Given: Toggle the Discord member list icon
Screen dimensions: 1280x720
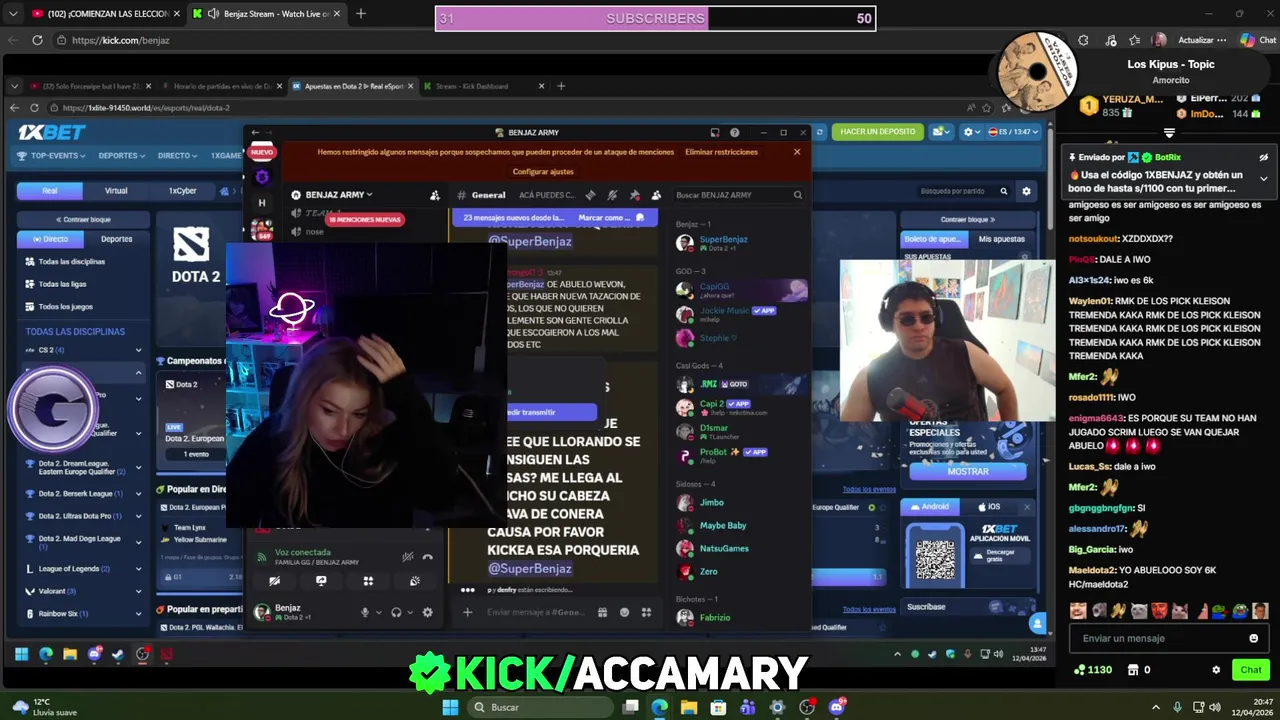Looking at the screenshot, I should 656,195.
